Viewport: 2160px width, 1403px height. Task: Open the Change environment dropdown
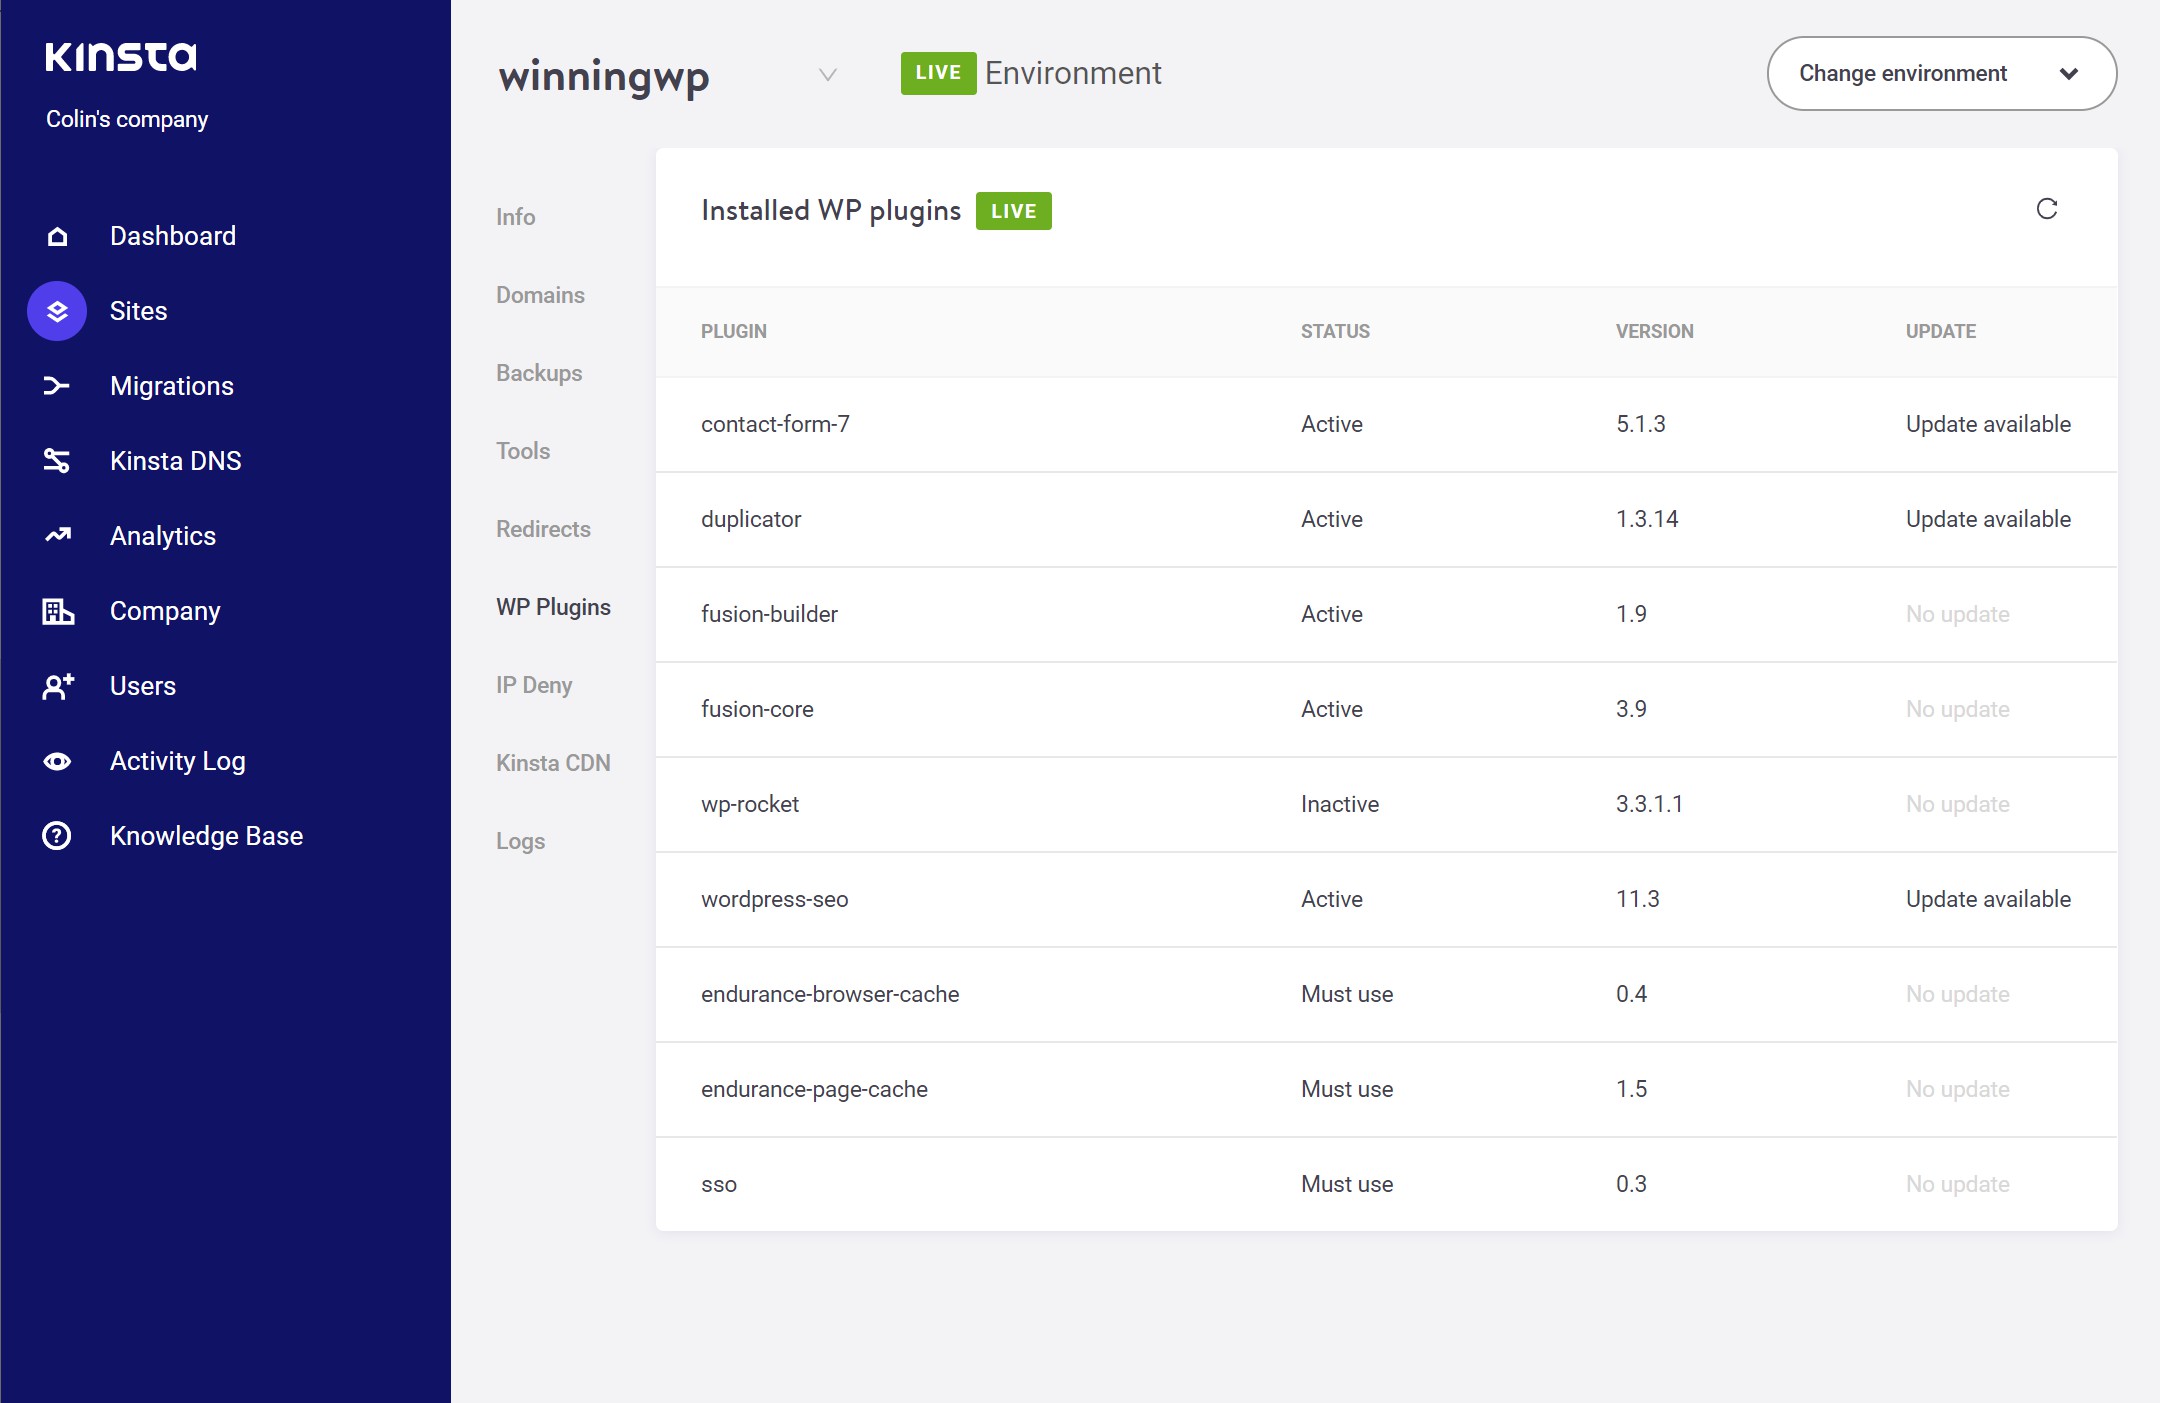pyautogui.click(x=1941, y=73)
